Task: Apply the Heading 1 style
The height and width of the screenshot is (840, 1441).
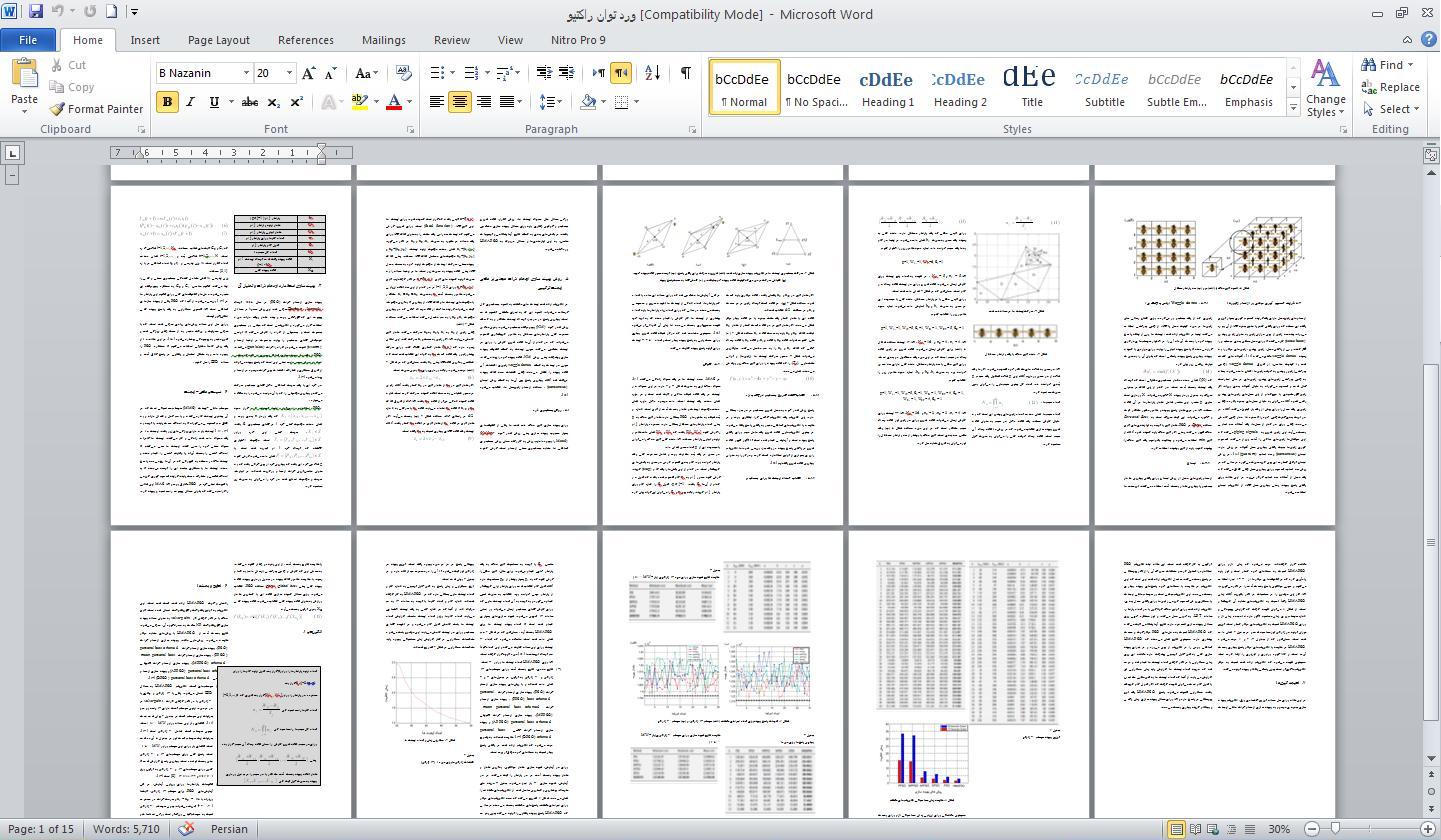Action: (887, 87)
